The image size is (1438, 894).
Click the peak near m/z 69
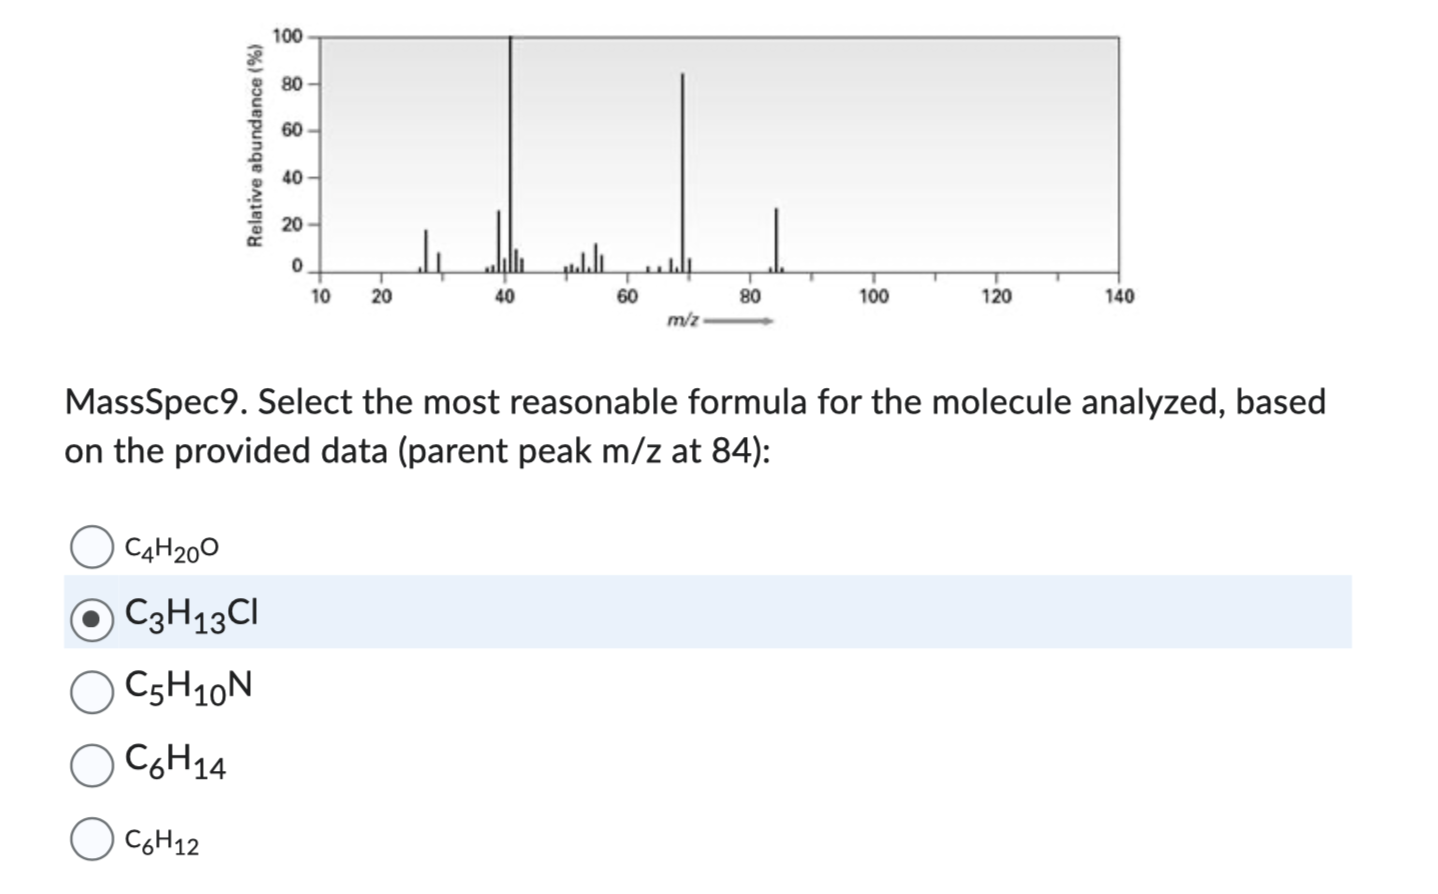[683, 170]
